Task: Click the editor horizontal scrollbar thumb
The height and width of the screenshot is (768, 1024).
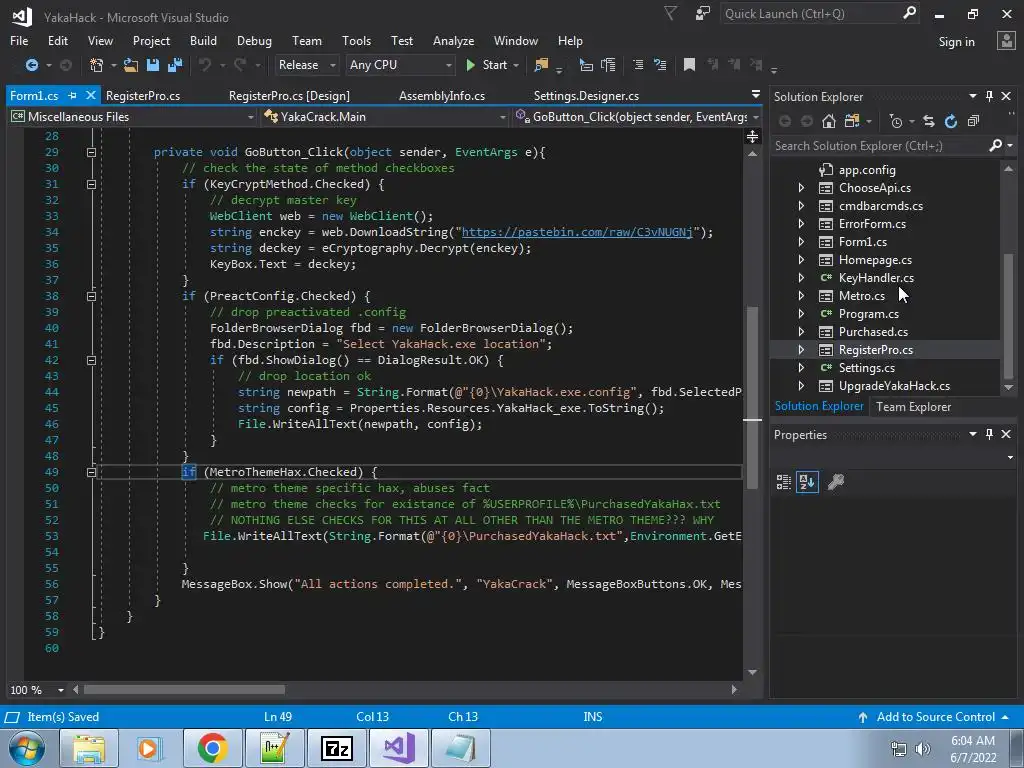Action: (x=184, y=690)
